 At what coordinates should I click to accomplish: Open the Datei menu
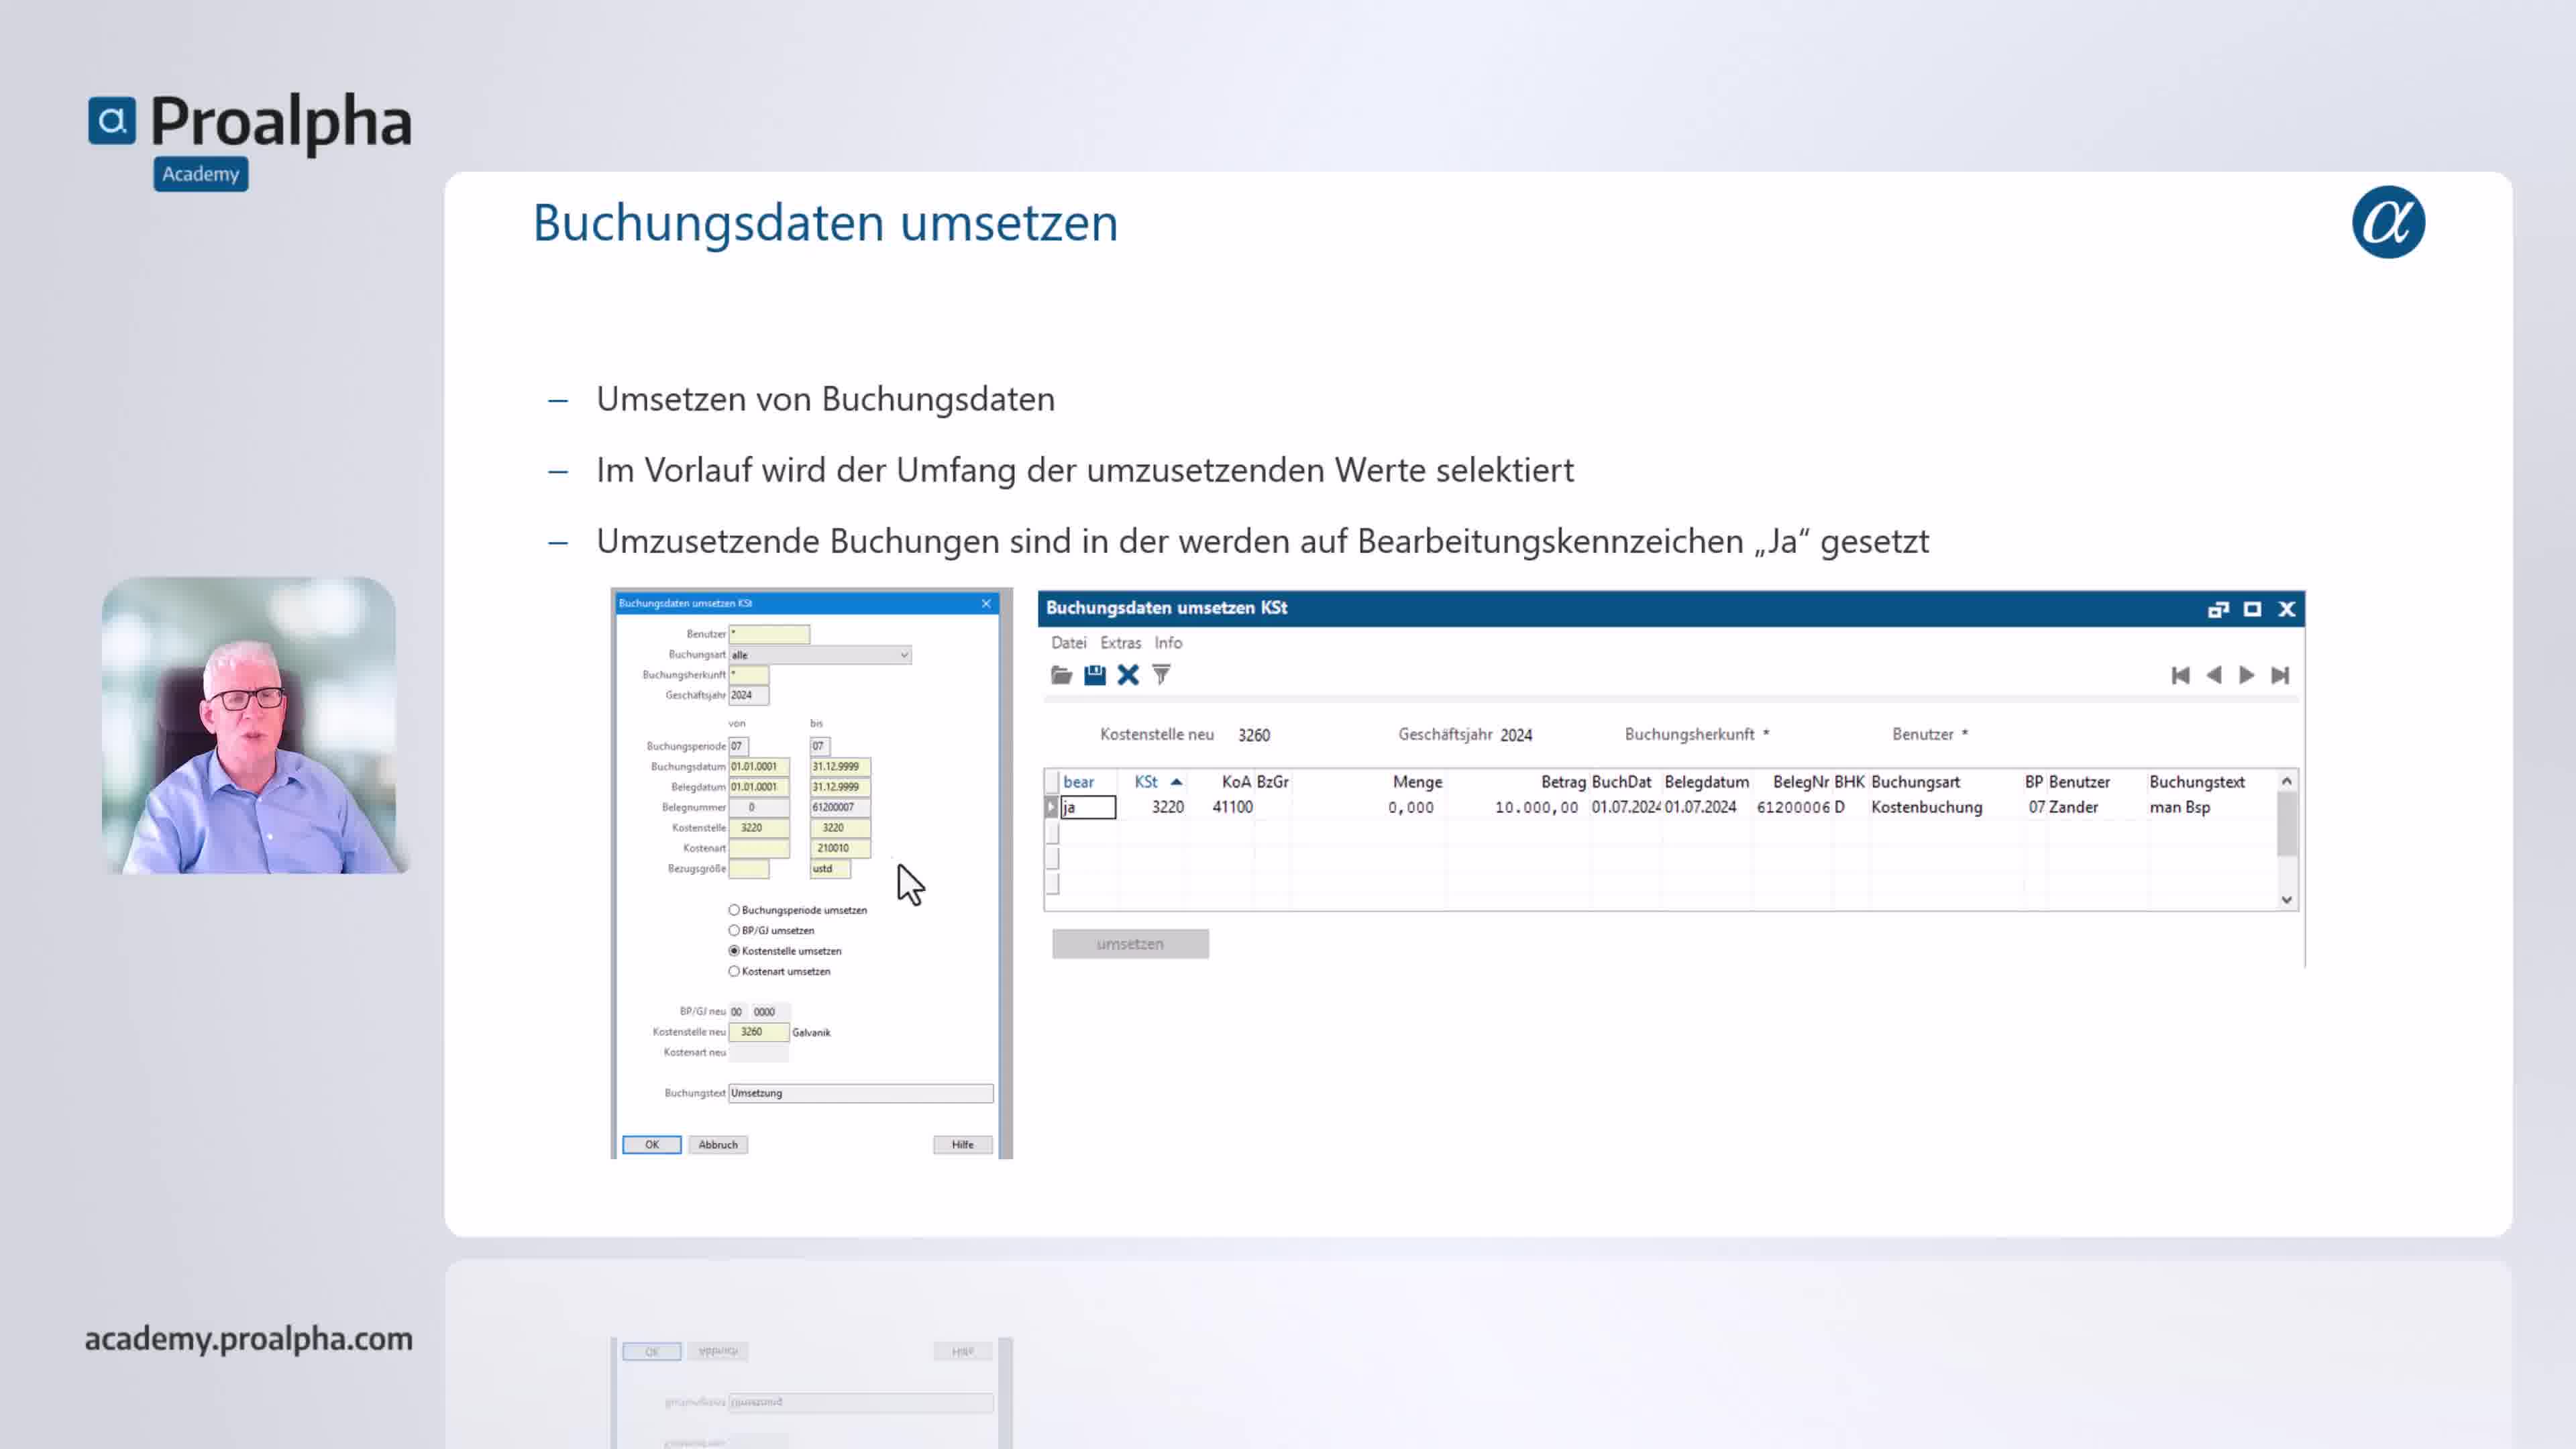click(x=1068, y=643)
